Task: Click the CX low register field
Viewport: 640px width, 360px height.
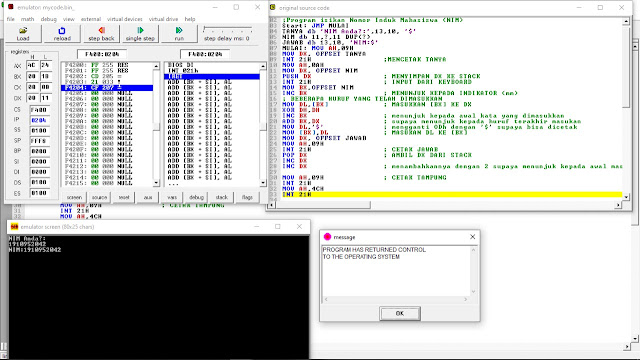Action: tap(45, 87)
